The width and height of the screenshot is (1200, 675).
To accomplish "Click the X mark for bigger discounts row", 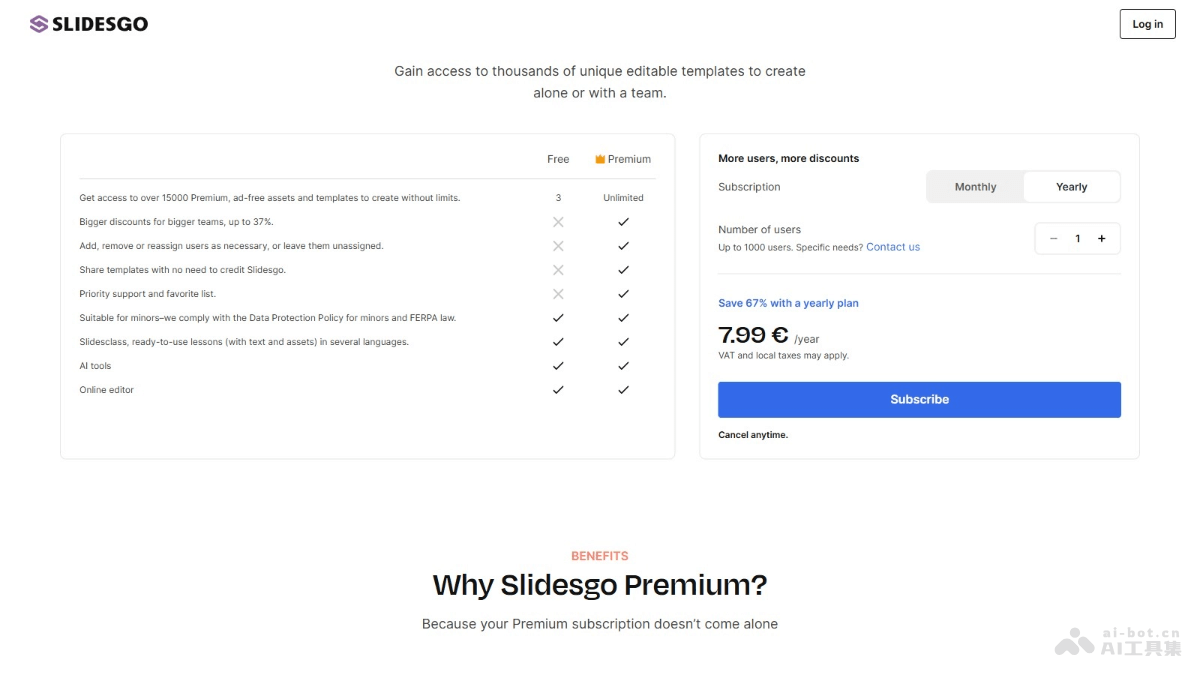I will point(558,221).
